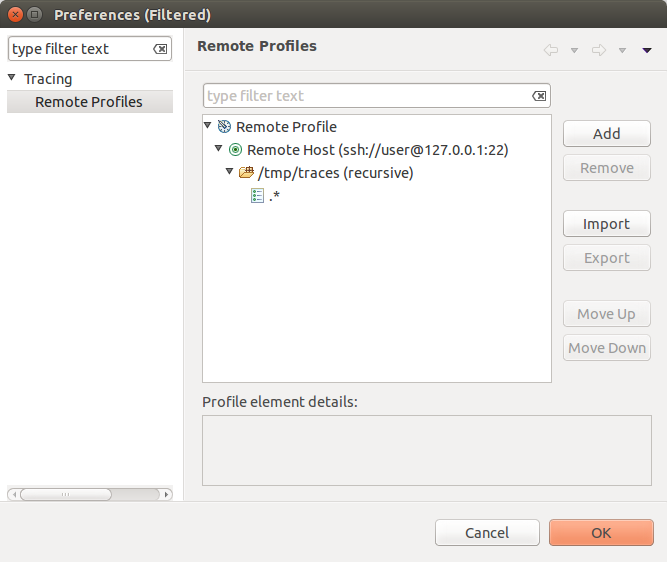
Task: Collapse the /tmp/traces folder node
Action: [x=230, y=173]
